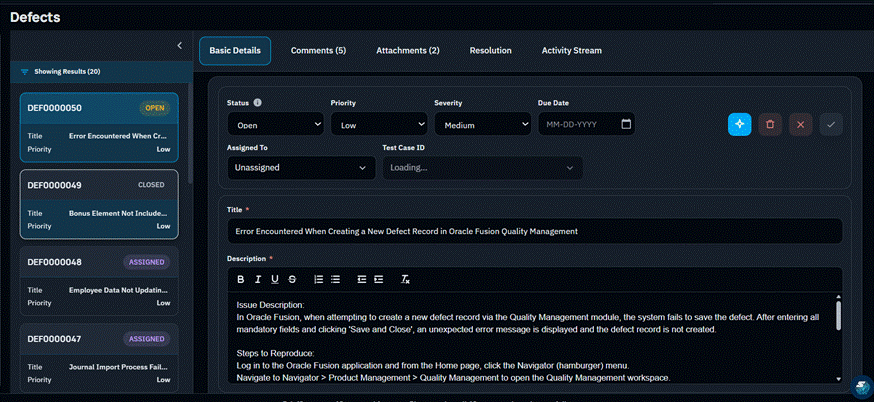Toggle underline formatting in Description

(x=275, y=279)
